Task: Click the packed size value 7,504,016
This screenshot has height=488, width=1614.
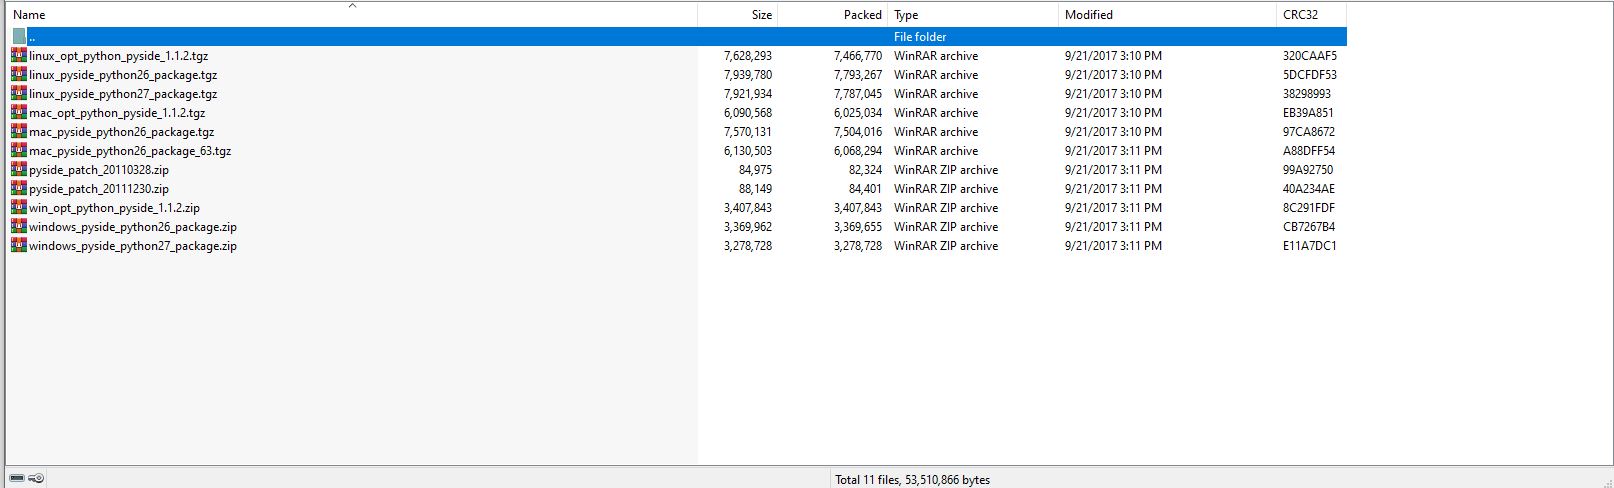Action: [858, 132]
